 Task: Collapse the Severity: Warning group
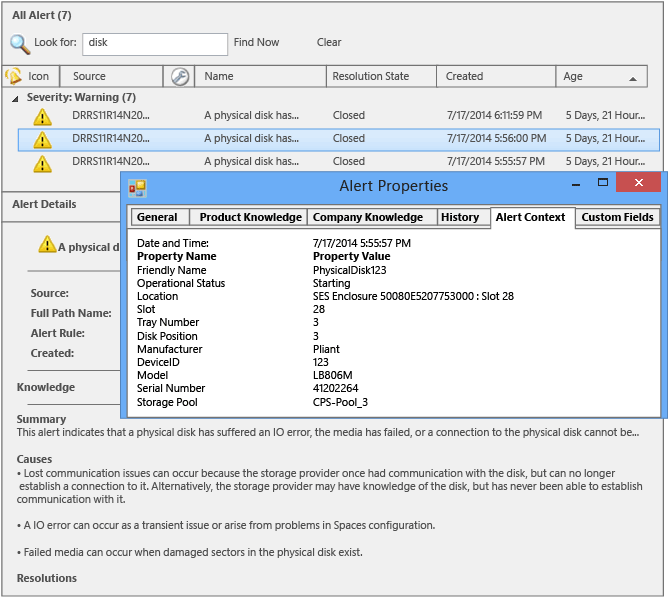(x=15, y=99)
